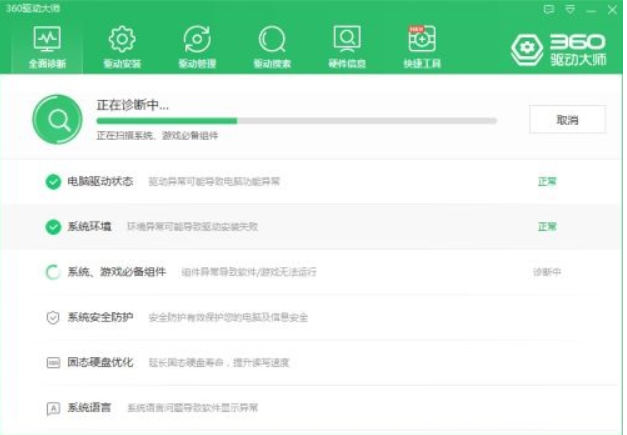Minimize the 360驱动大师 window
627x435 pixels.
point(591,11)
